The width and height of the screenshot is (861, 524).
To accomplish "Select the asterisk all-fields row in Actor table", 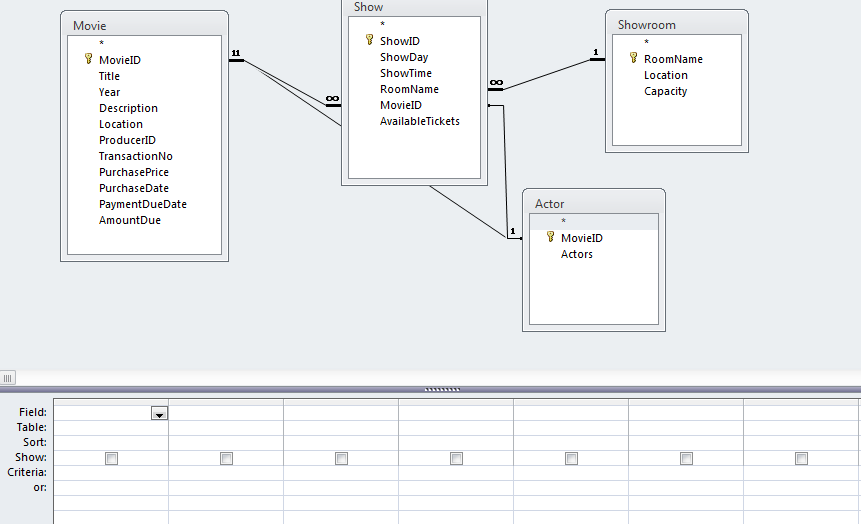I will point(563,222).
